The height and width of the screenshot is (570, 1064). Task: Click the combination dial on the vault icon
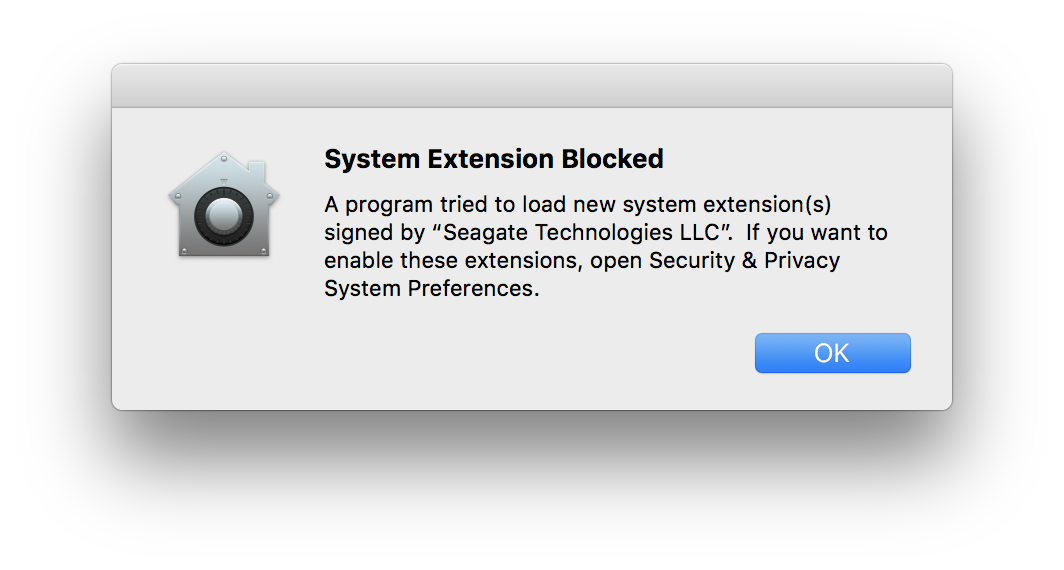pos(223,215)
